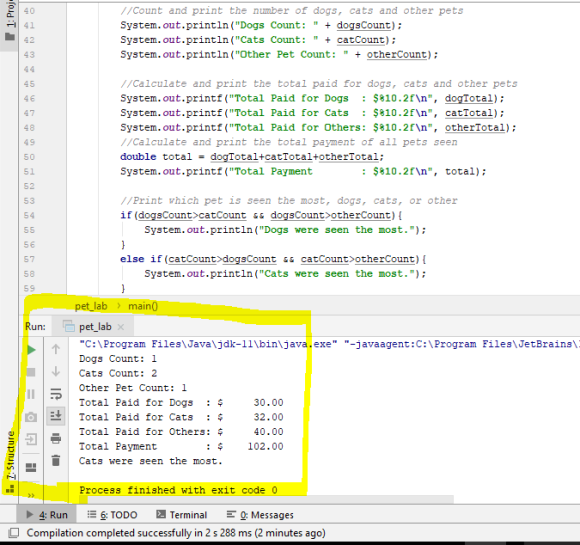
Task: Open the 6: TODO tool window
Action: [112, 515]
